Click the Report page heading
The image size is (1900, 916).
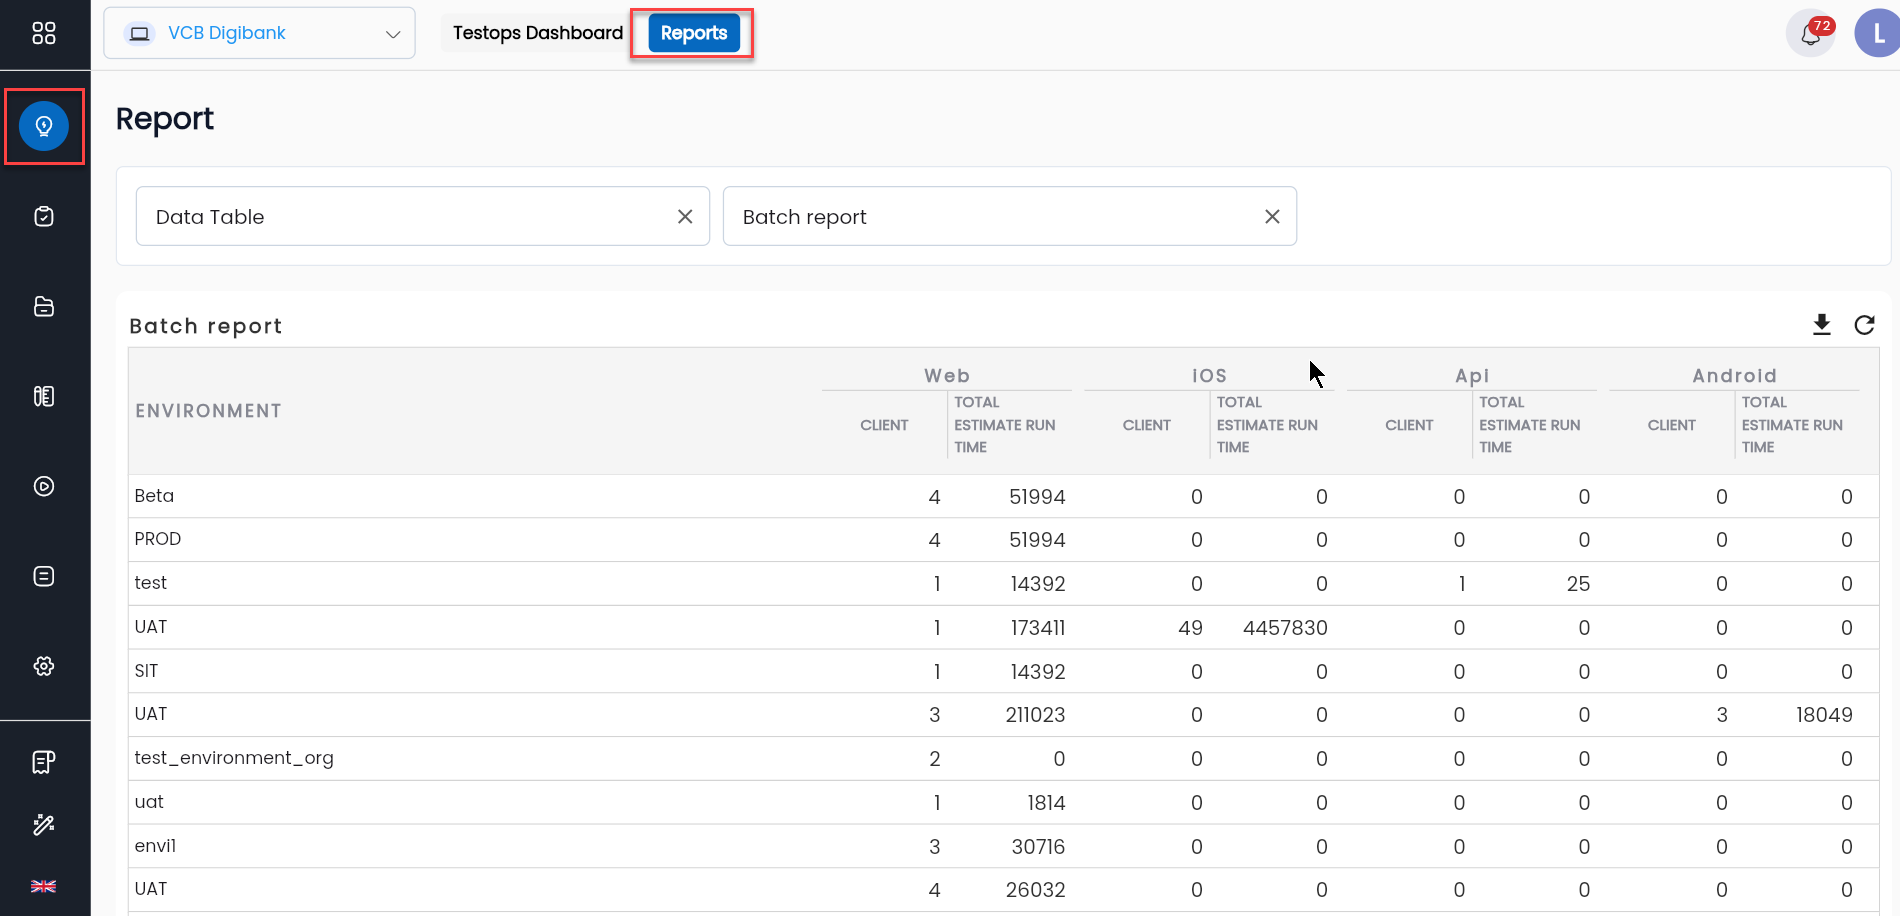pyautogui.click(x=164, y=119)
